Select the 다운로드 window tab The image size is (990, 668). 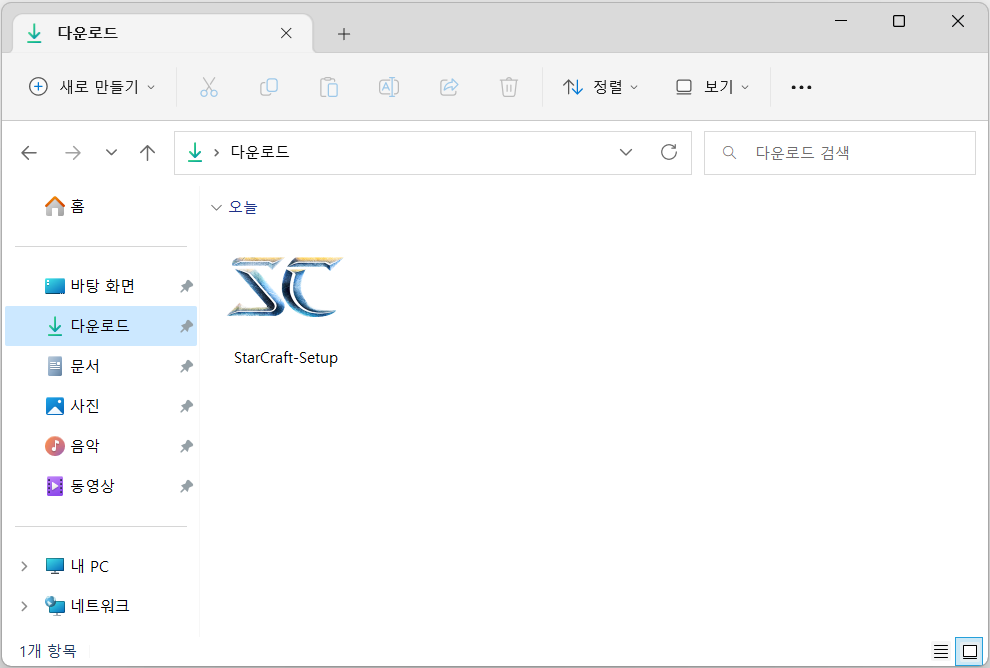(x=162, y=33)
